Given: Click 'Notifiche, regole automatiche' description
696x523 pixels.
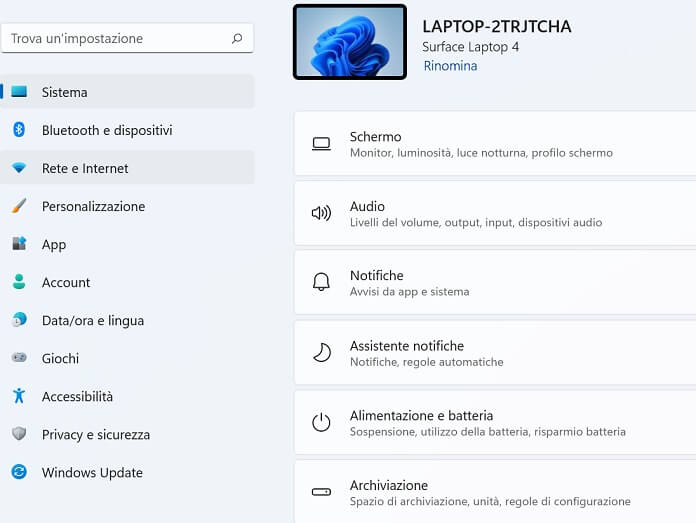Looking at the screenshot, I should 427,362.
